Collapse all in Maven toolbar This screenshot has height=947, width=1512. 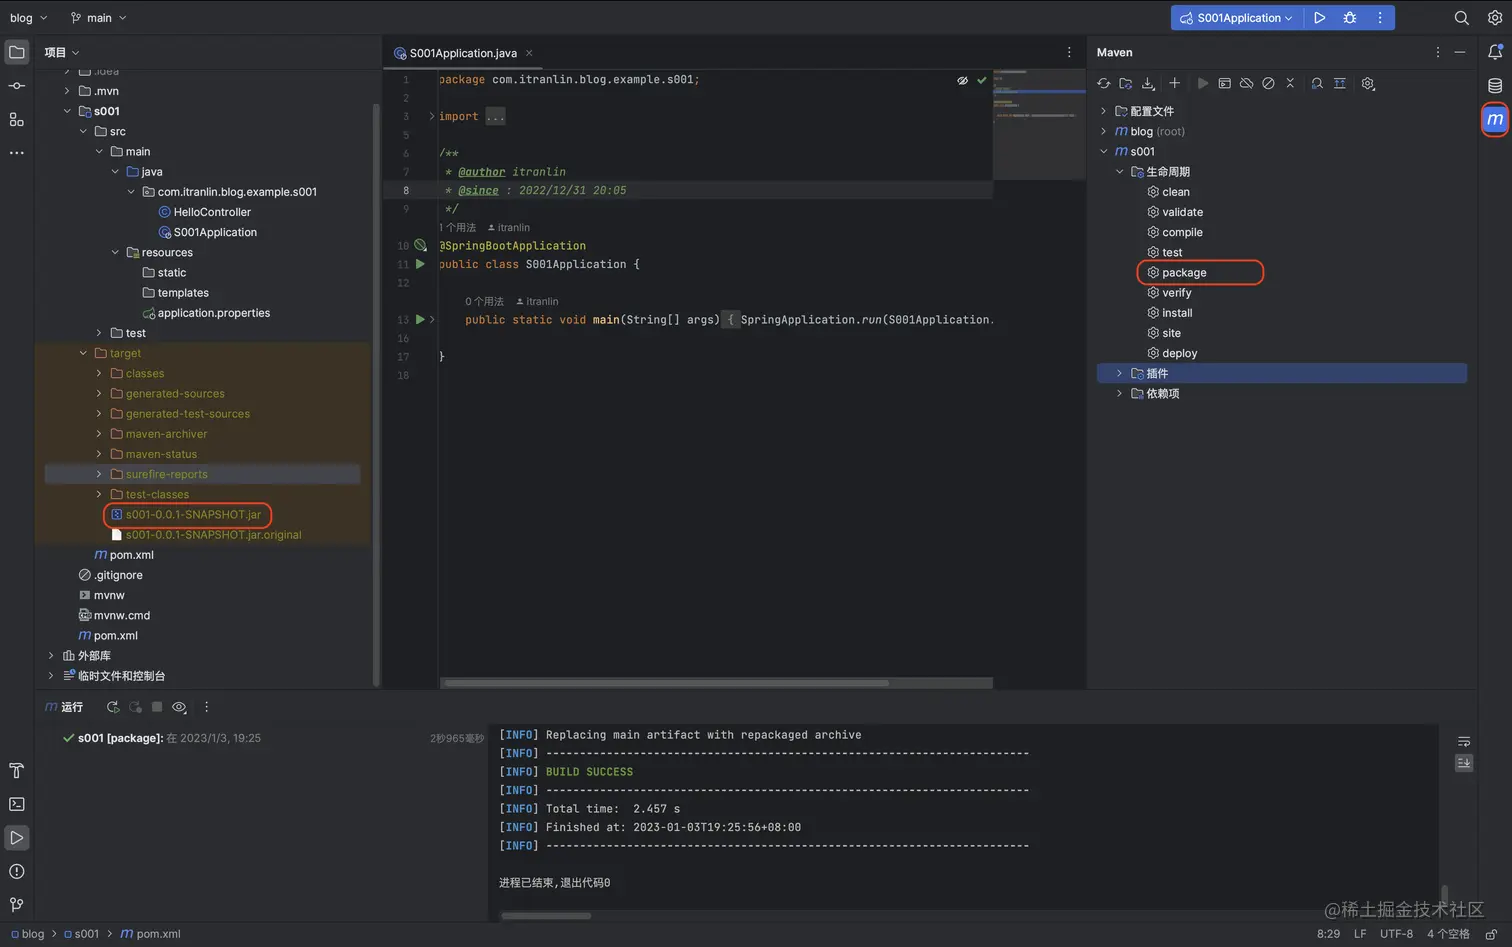tap(1290, 84)
